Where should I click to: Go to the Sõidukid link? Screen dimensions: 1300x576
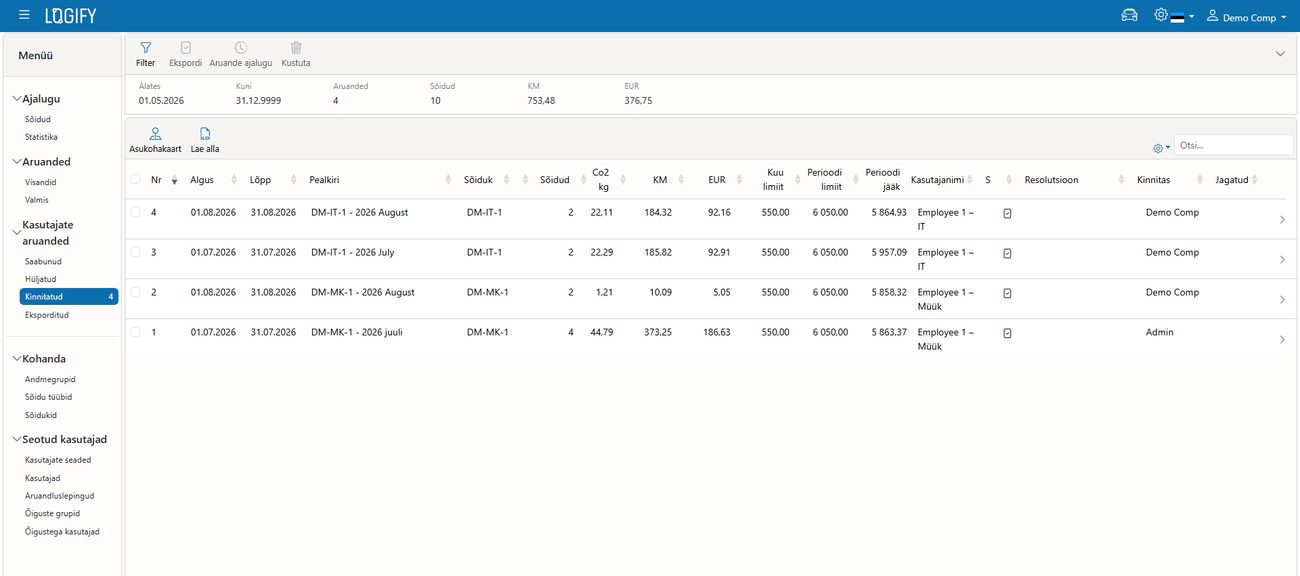coord(41,415)
